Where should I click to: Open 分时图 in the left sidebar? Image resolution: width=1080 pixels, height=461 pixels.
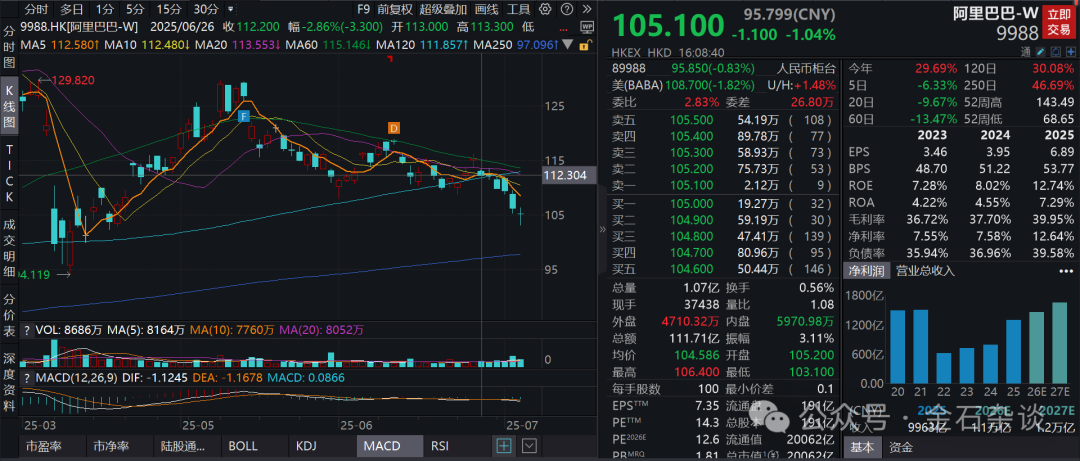(x=9, y=47)
